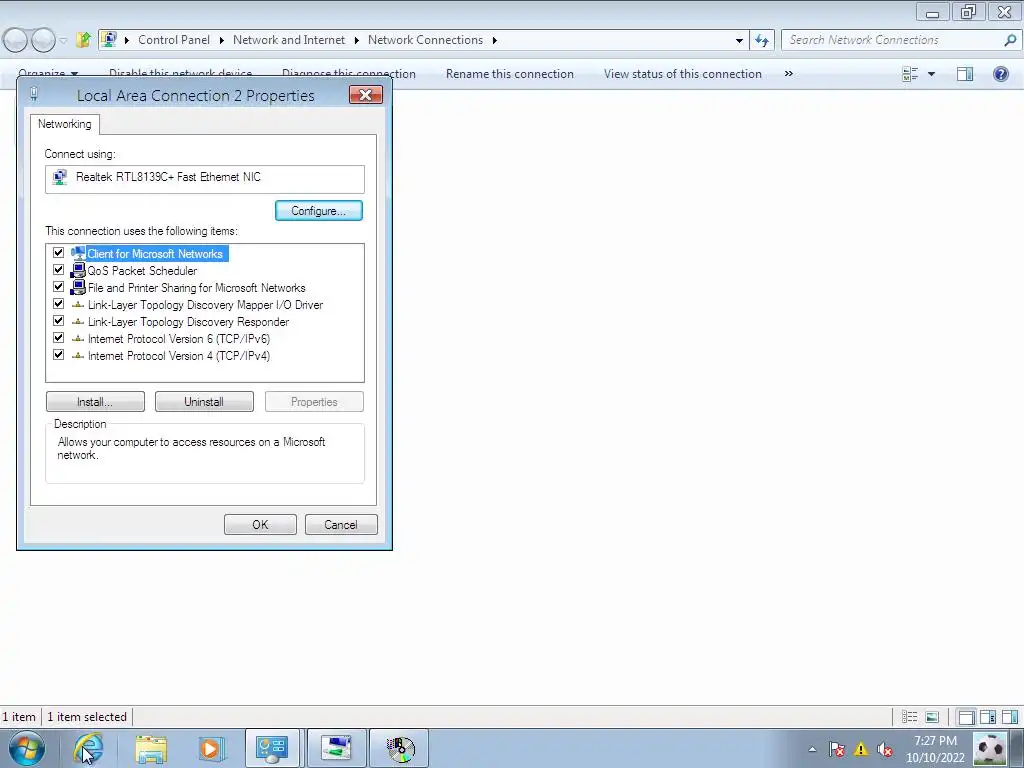The image size is (1024, 768).
Task: Select Internet Protocol Version 6 (TCP/IPv6)
Action: click(x=179, y=339)
